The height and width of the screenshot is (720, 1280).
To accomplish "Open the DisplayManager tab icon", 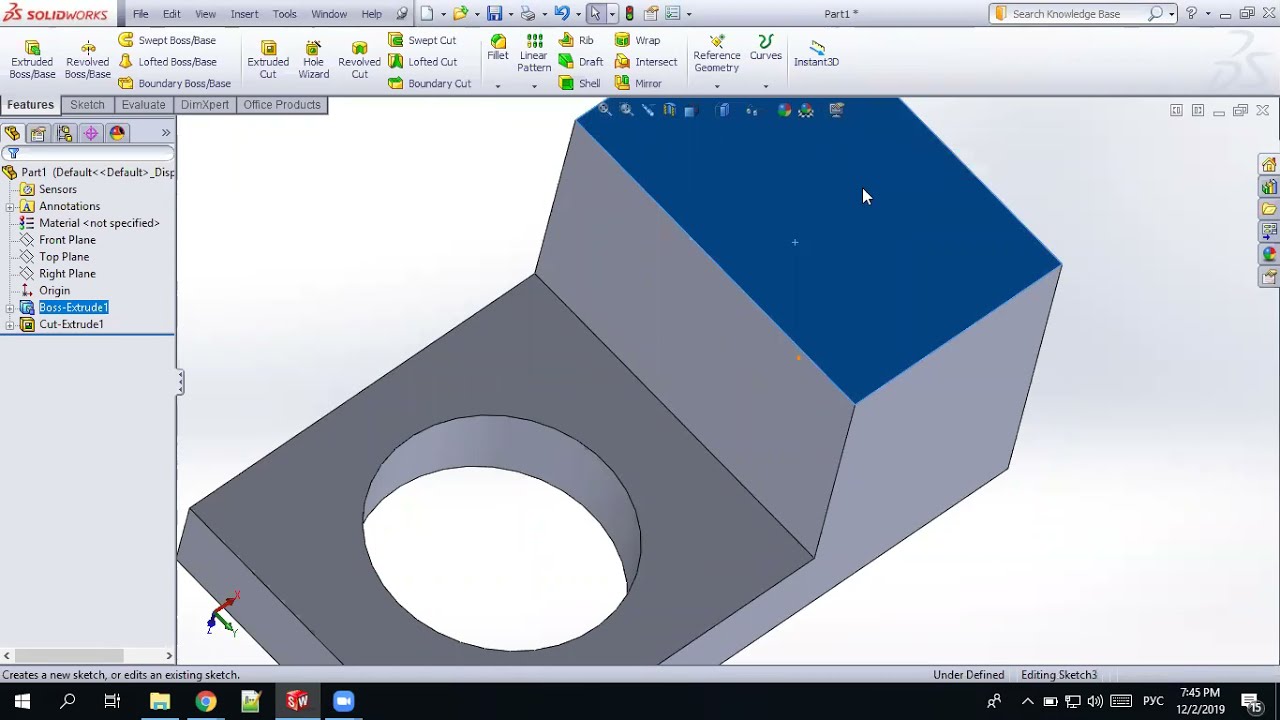I will coord(117,133).
